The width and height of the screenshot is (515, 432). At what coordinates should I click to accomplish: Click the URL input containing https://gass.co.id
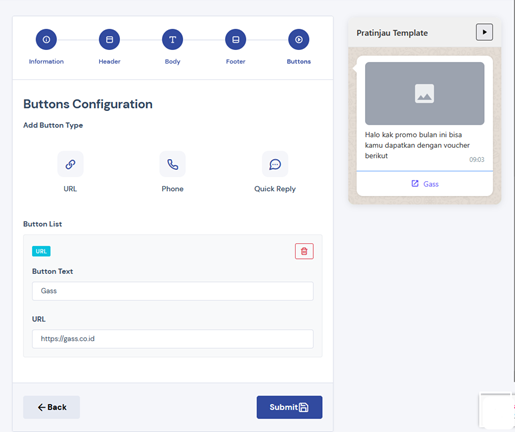[173, 339]
